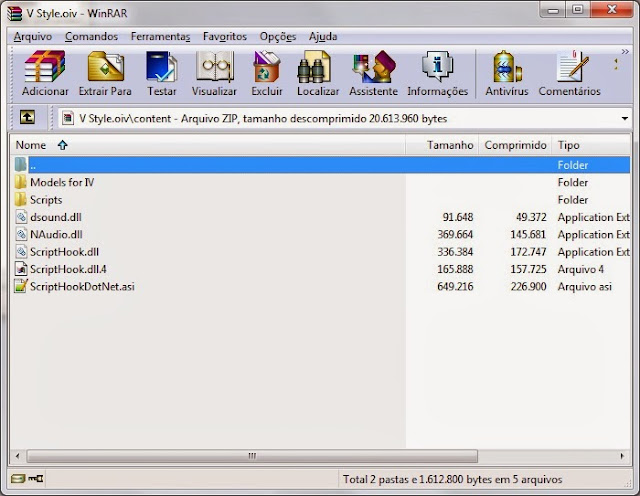Click the NAudio.dll file icon
The image size is (640, 496).
[21, 234]
